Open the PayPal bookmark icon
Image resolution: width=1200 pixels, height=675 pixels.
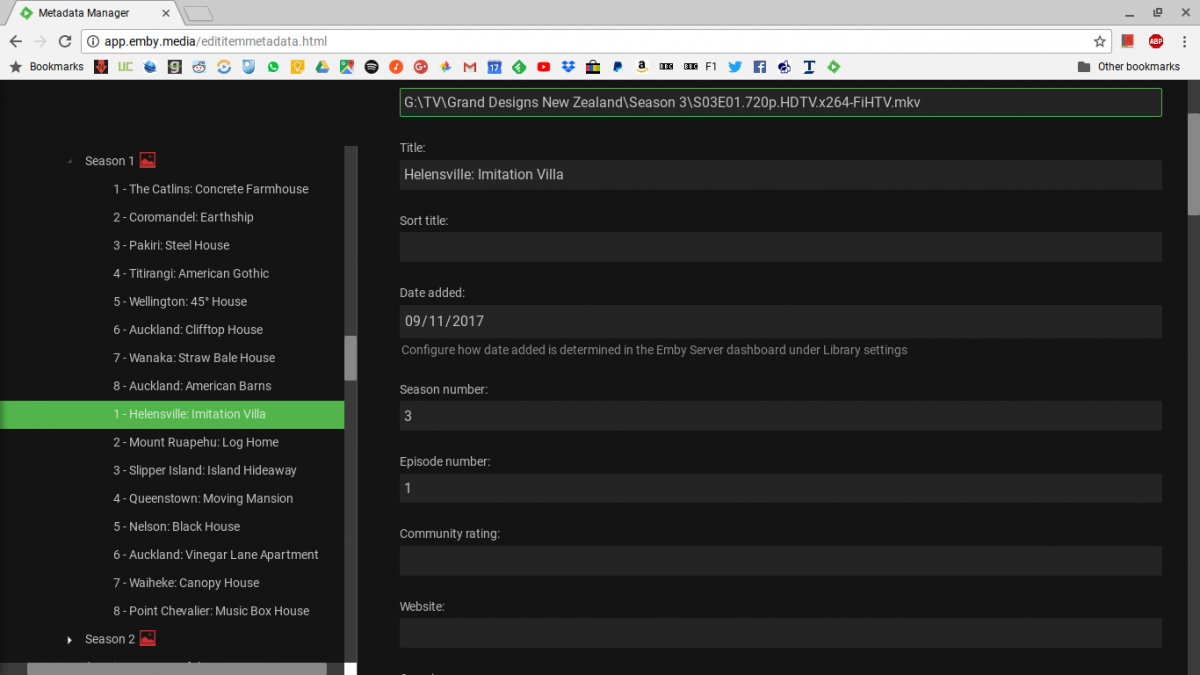coord(617,67)
